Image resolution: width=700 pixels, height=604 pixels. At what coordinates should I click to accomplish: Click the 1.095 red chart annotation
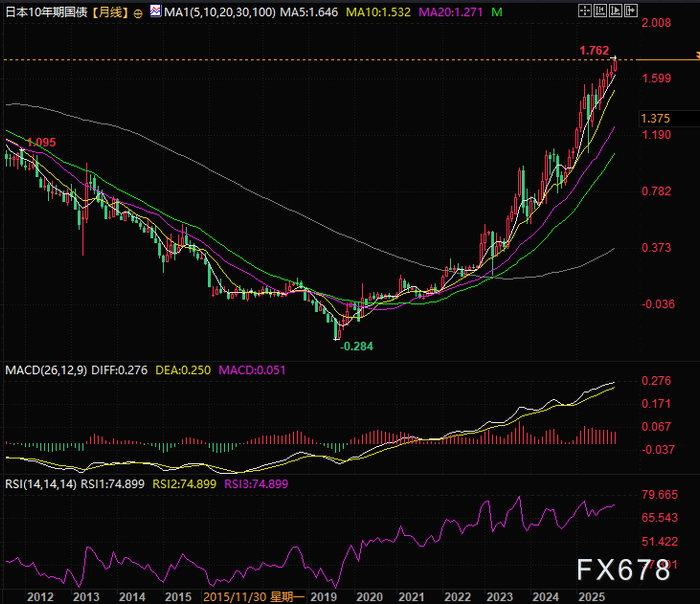[42, 142]
